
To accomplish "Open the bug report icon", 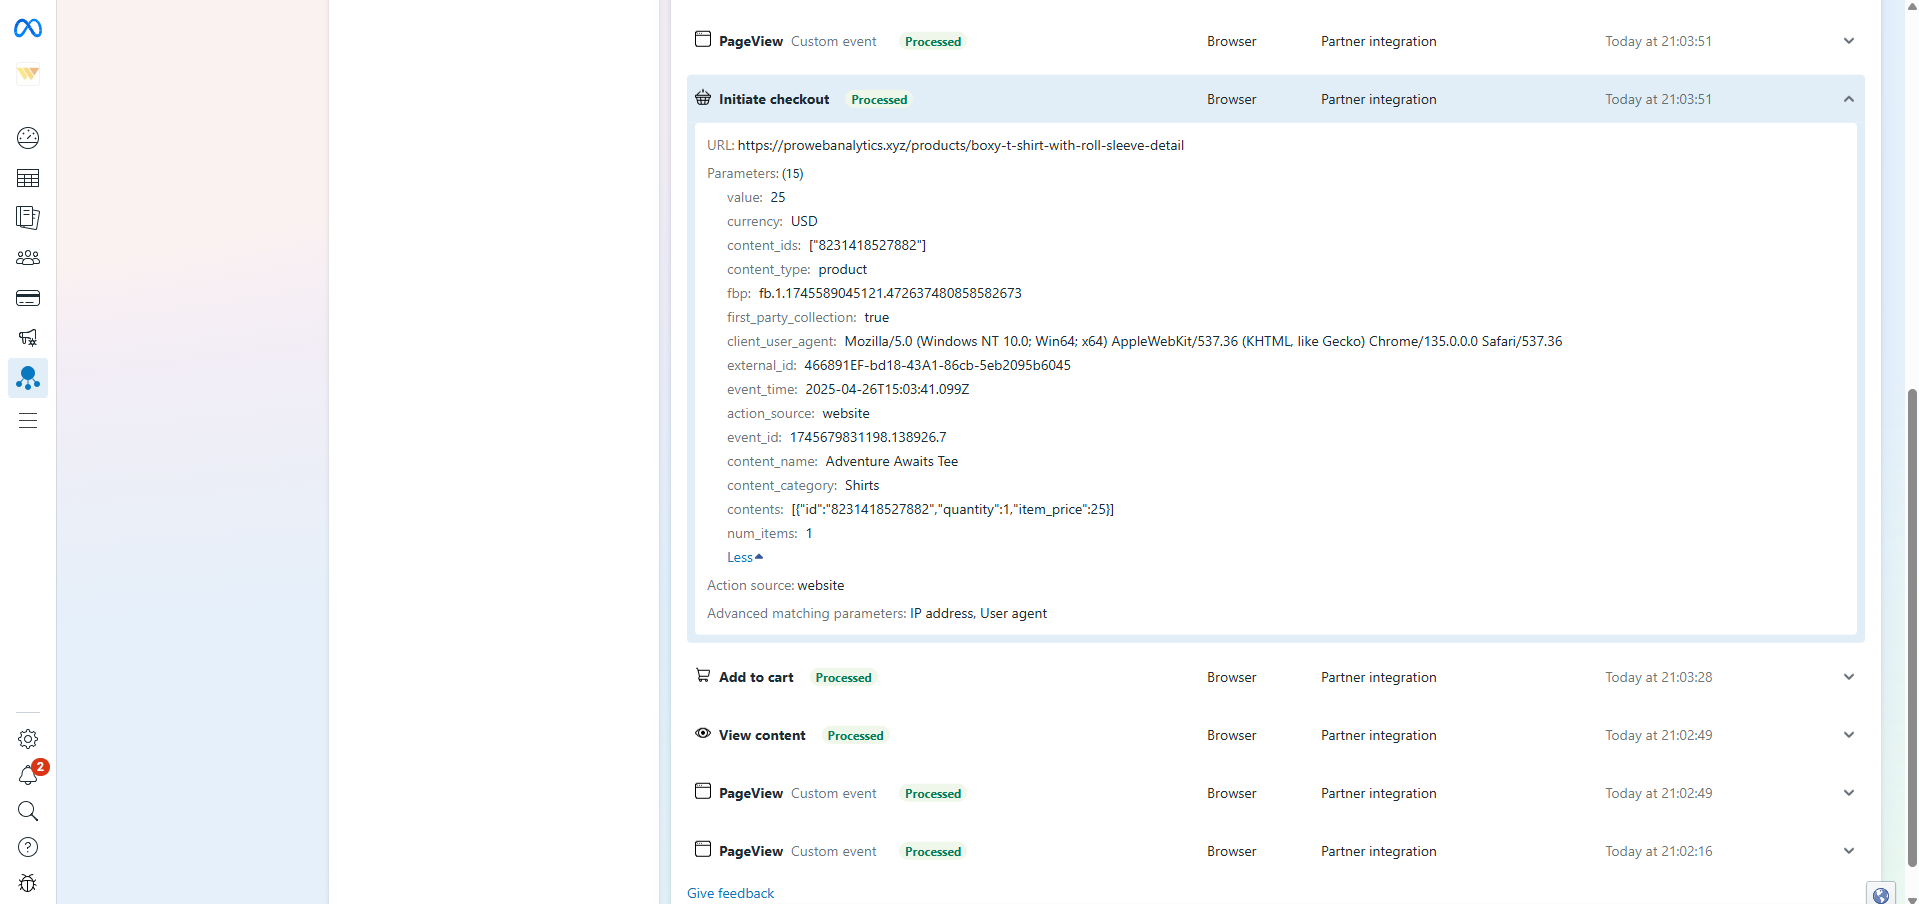I will [28, 883].
